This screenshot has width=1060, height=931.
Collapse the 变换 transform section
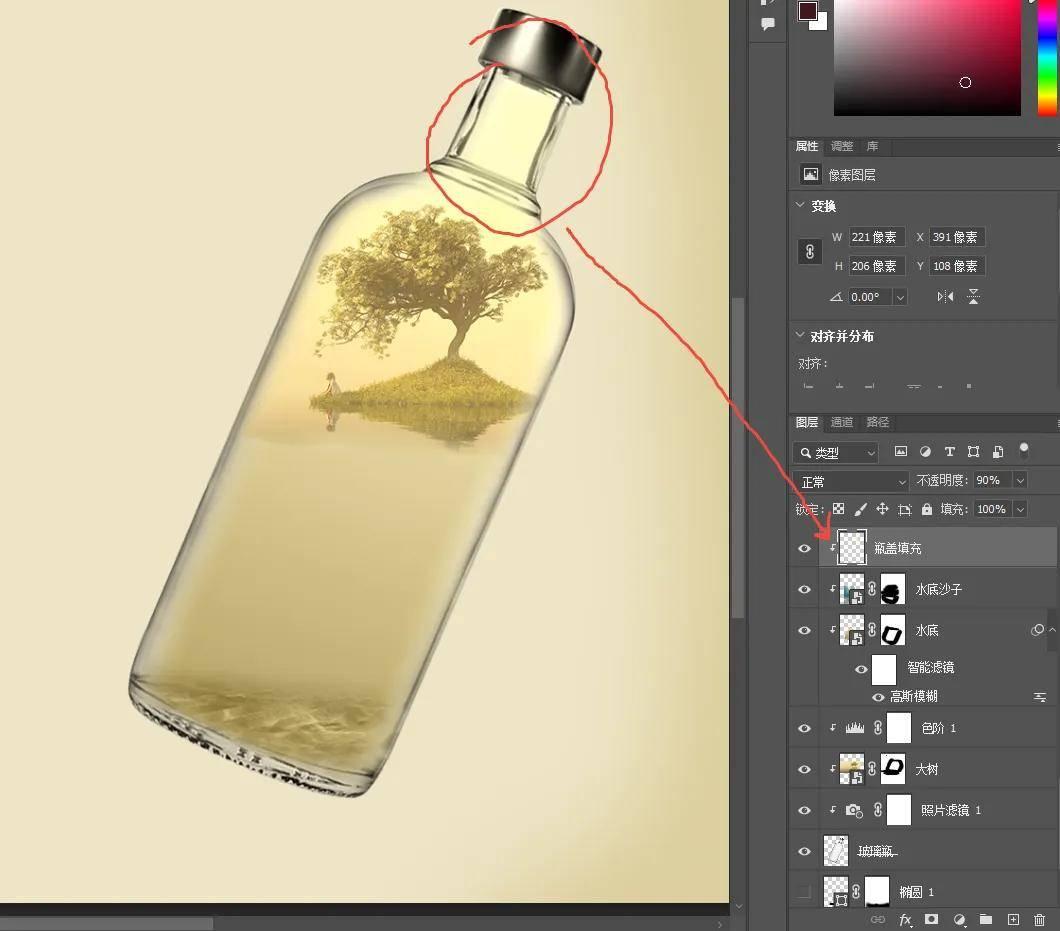tap(800, 206)
